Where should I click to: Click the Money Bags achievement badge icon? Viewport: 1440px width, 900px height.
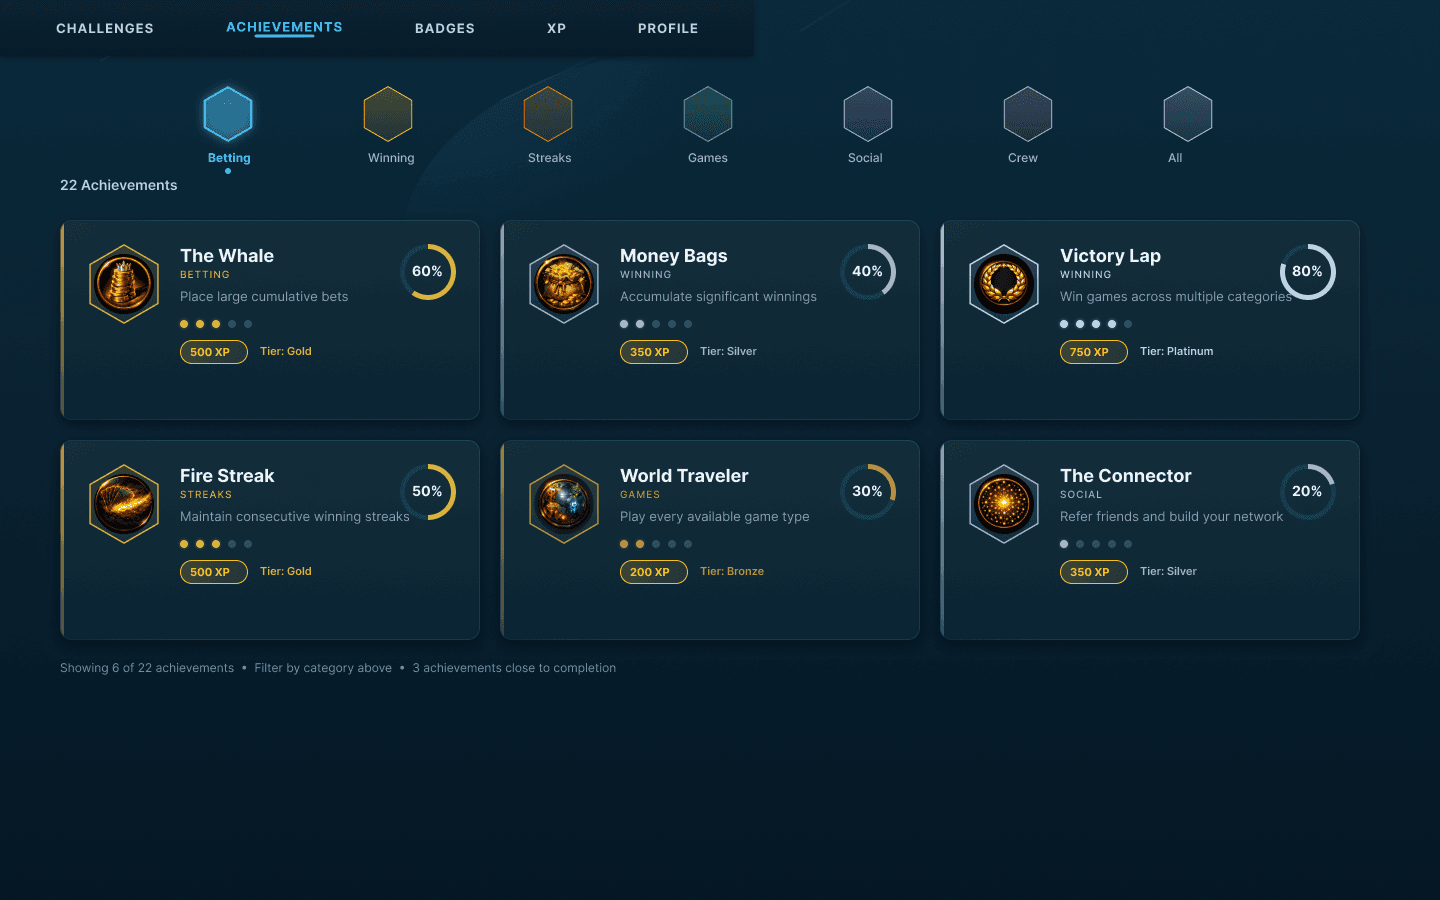(564, 284)
